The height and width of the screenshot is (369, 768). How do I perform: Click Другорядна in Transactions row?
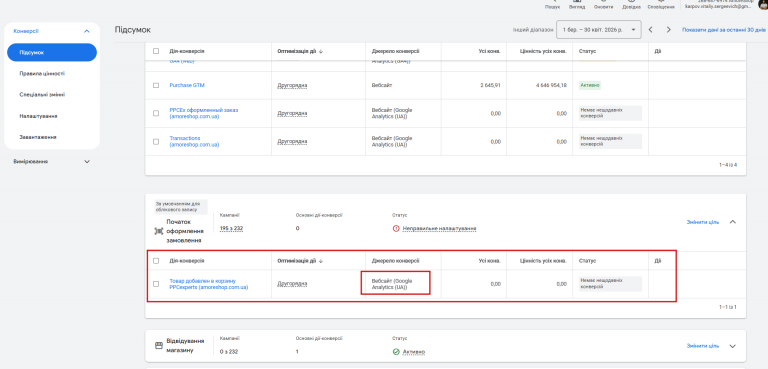[x=292, y=142]
